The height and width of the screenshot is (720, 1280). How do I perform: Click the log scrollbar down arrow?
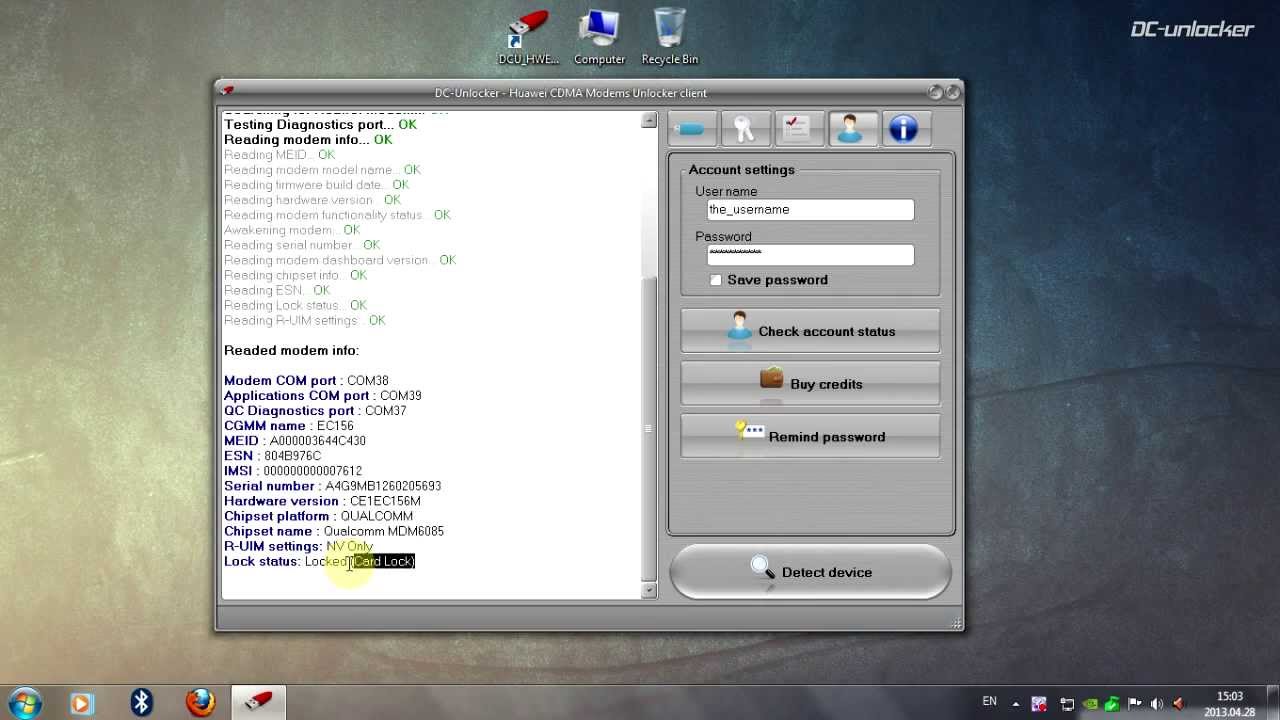pyautogui.click(x=649, y=590)
